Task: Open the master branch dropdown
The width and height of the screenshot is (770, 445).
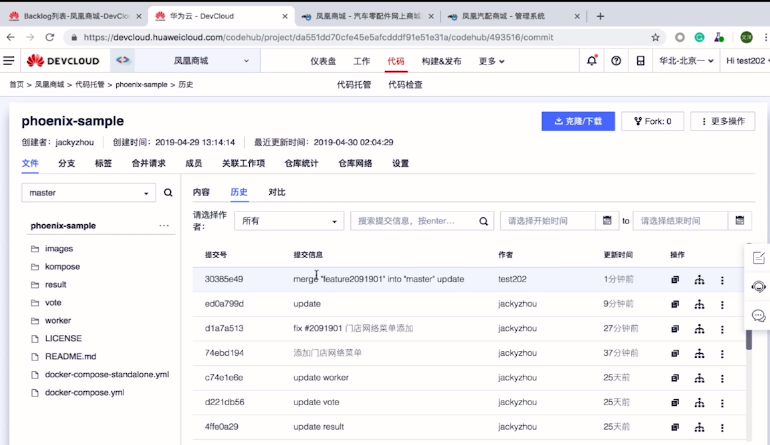Action: pyautogui.click(x=88, y=193)
